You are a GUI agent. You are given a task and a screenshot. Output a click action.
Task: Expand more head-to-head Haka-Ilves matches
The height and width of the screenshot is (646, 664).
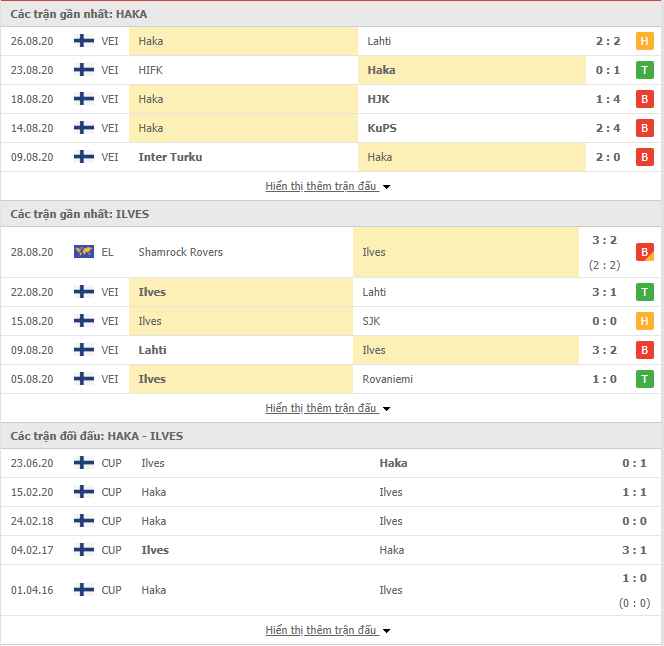327,630
